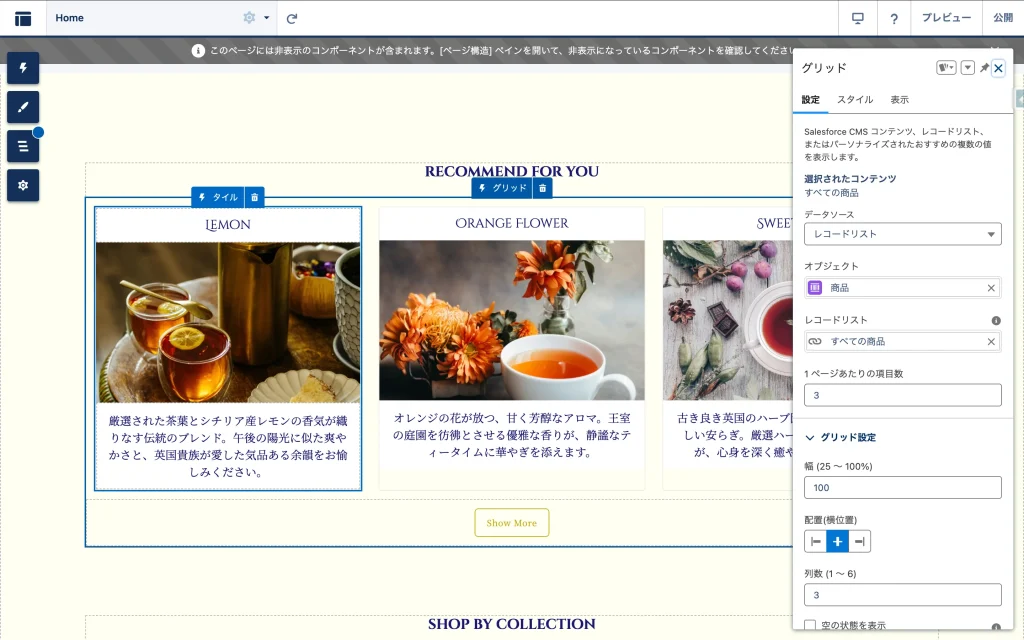Set horizontal alignment to left

[x=816, y=542]
